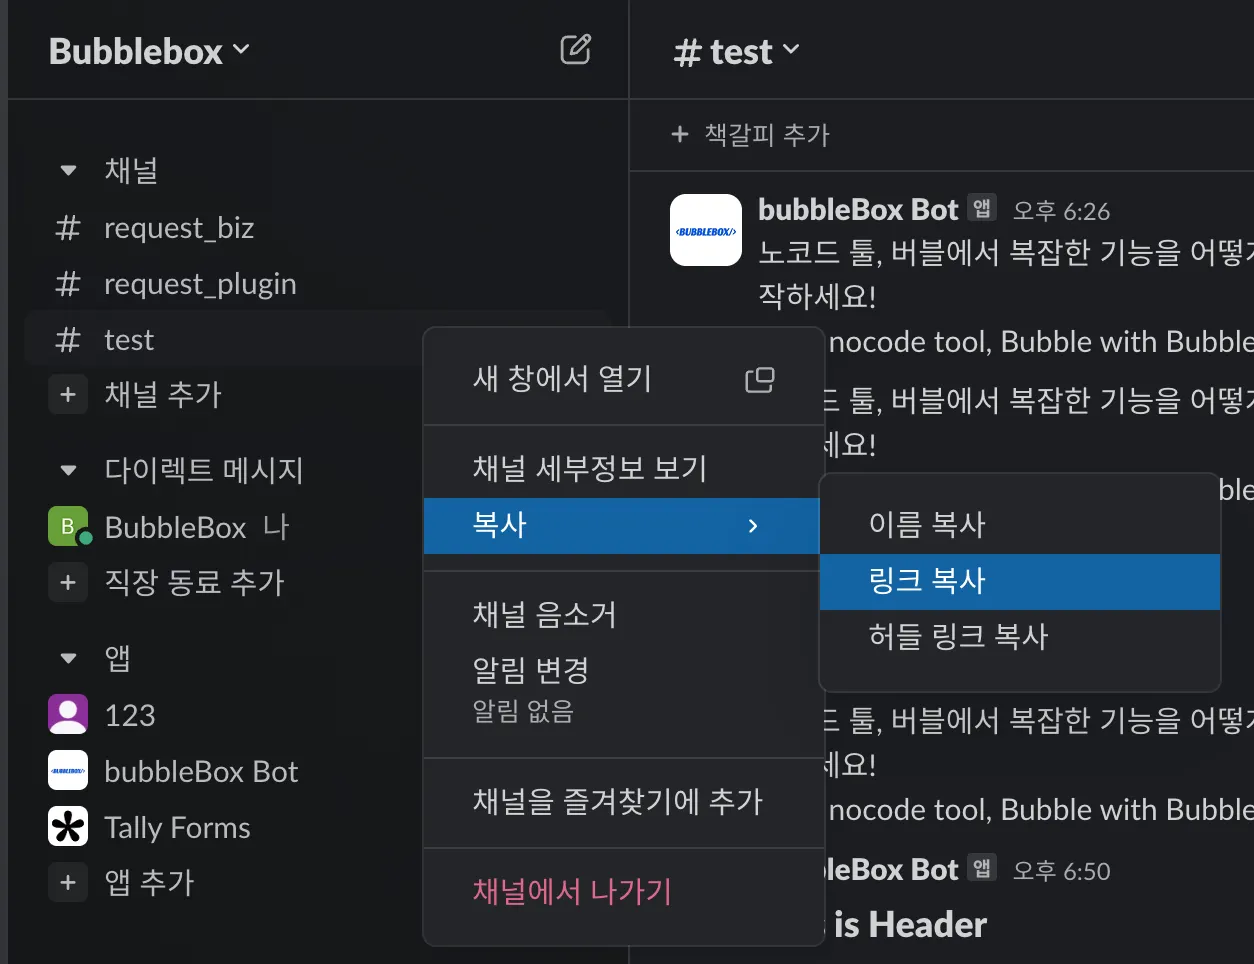The width and height of the screenshot is (1254, 964).
Task: Collapse the 앱 section
Action: tap(68, 658)
